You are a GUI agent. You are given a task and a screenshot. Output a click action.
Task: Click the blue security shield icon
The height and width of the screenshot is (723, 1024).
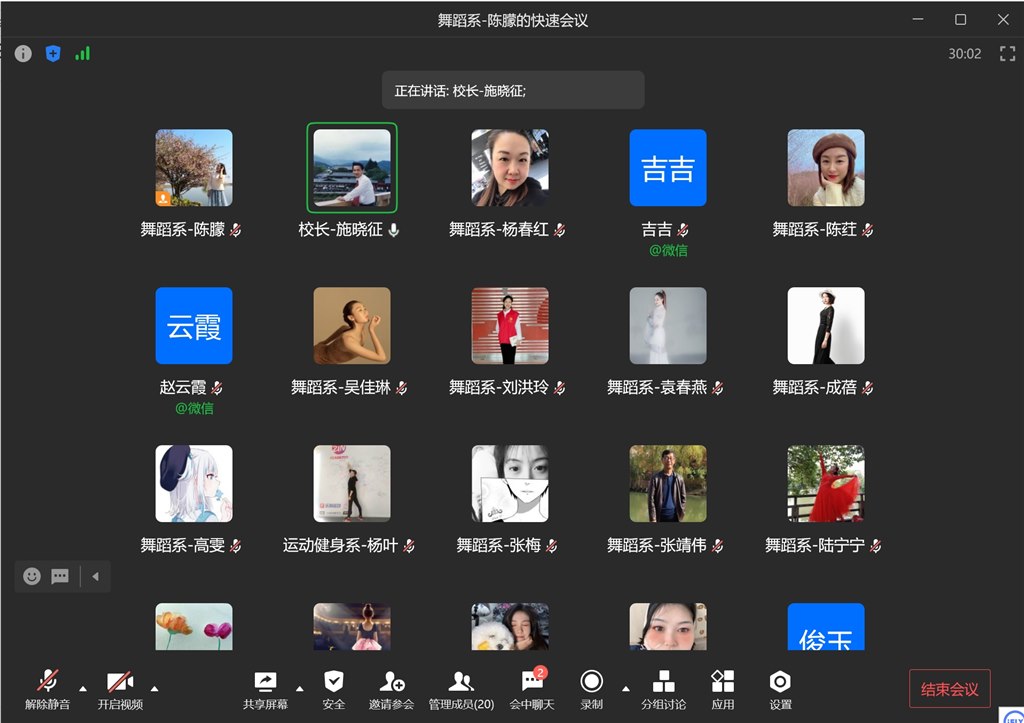53,54
